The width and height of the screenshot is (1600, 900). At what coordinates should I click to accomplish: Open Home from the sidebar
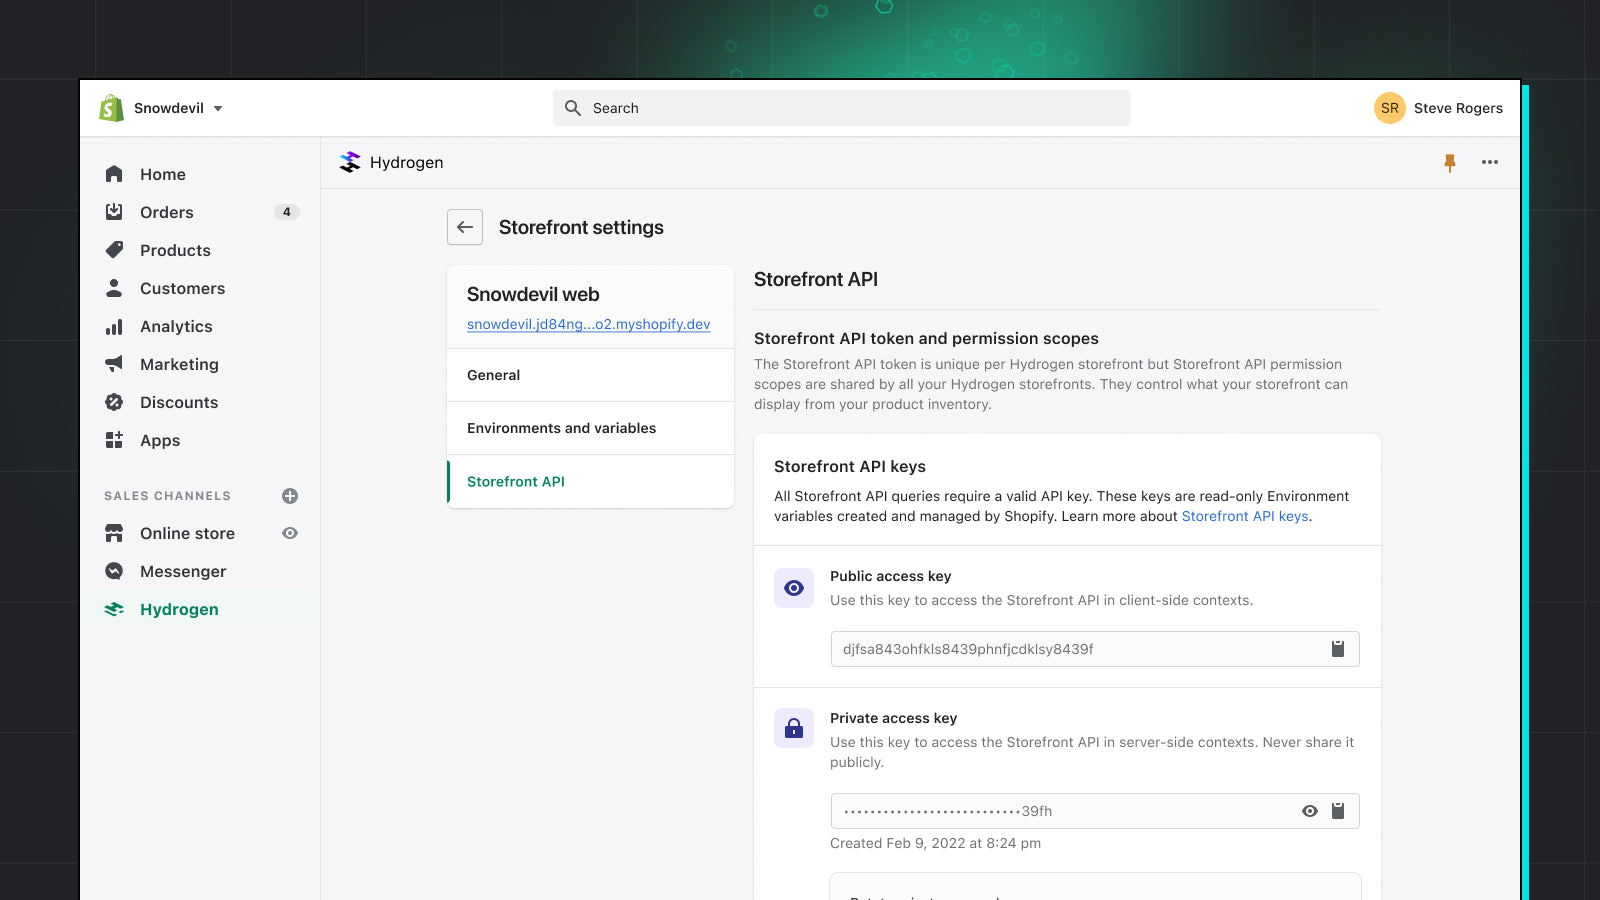point(162,174)
